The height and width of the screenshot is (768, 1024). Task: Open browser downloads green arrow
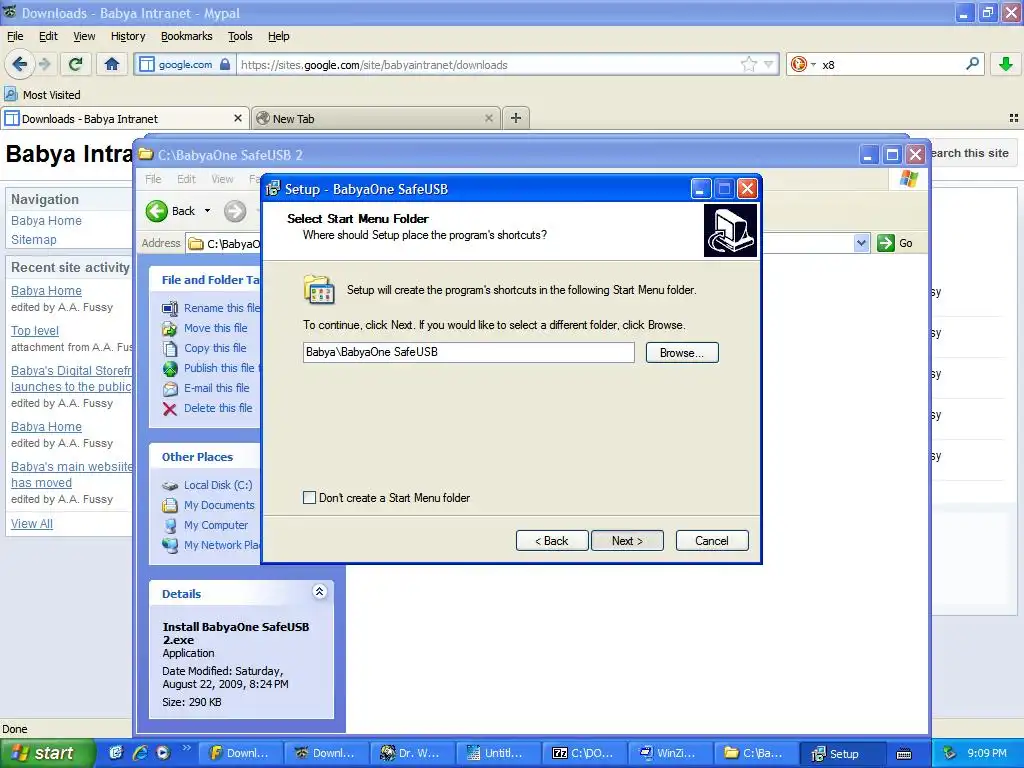(x=1006, y=64)
